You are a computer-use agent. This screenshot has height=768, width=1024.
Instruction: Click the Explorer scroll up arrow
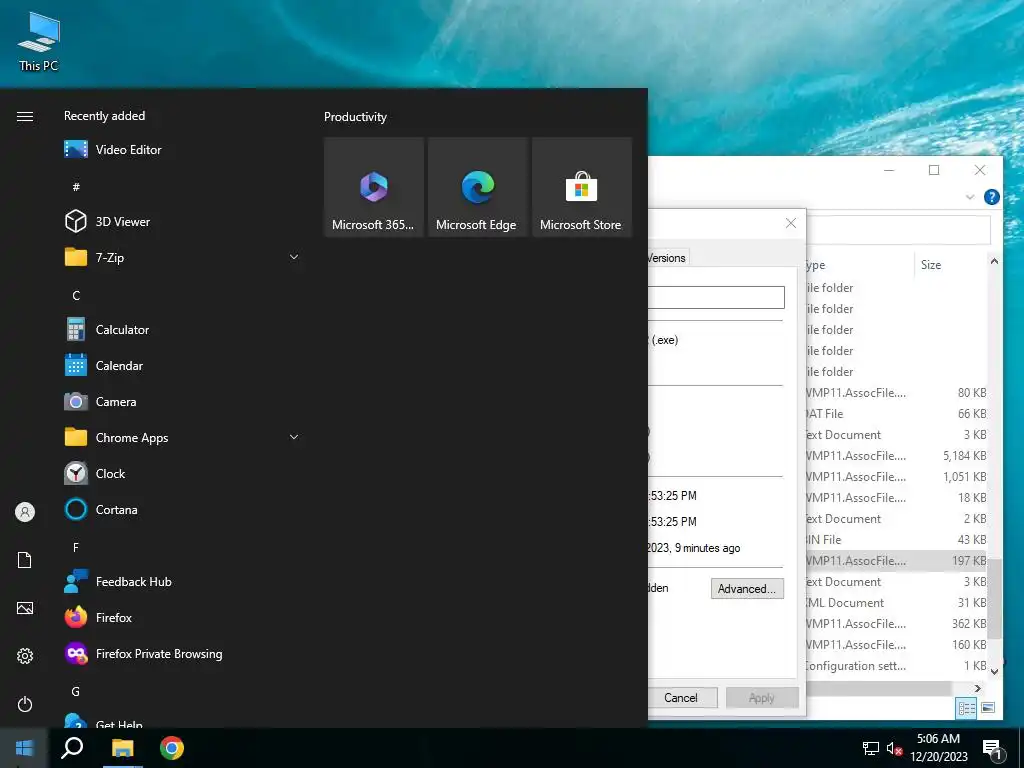click(994, 261)
